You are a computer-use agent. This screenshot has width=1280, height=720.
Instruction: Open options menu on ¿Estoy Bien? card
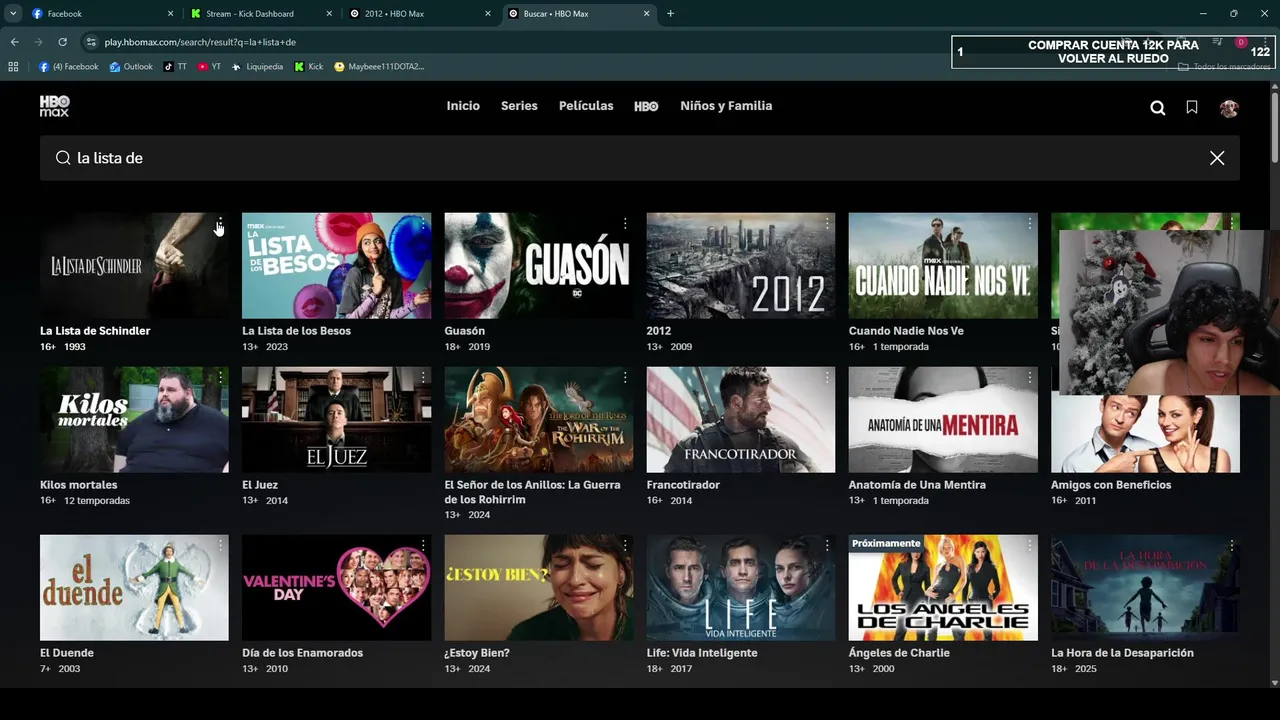coord(625,546)
